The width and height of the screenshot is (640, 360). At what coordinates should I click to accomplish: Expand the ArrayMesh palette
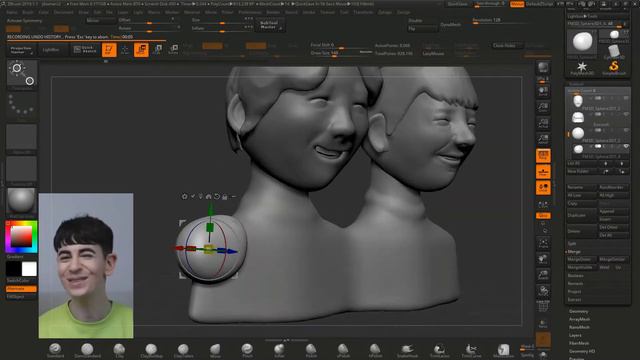[x=580, y=319]
